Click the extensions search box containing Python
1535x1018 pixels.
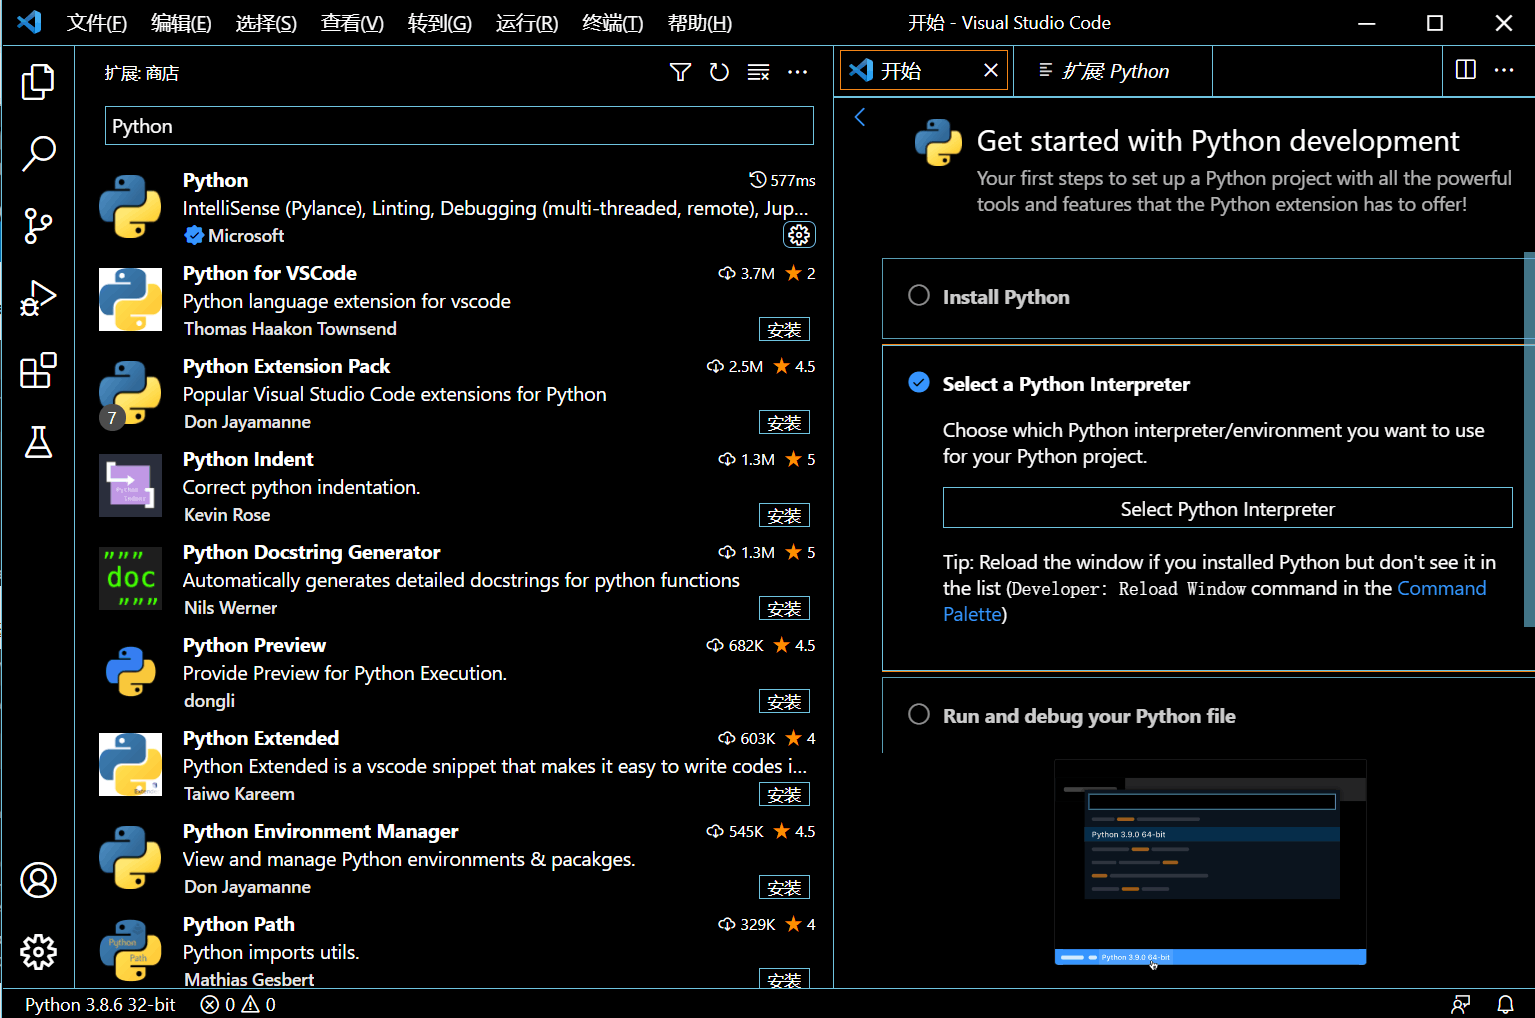point(459,126)
